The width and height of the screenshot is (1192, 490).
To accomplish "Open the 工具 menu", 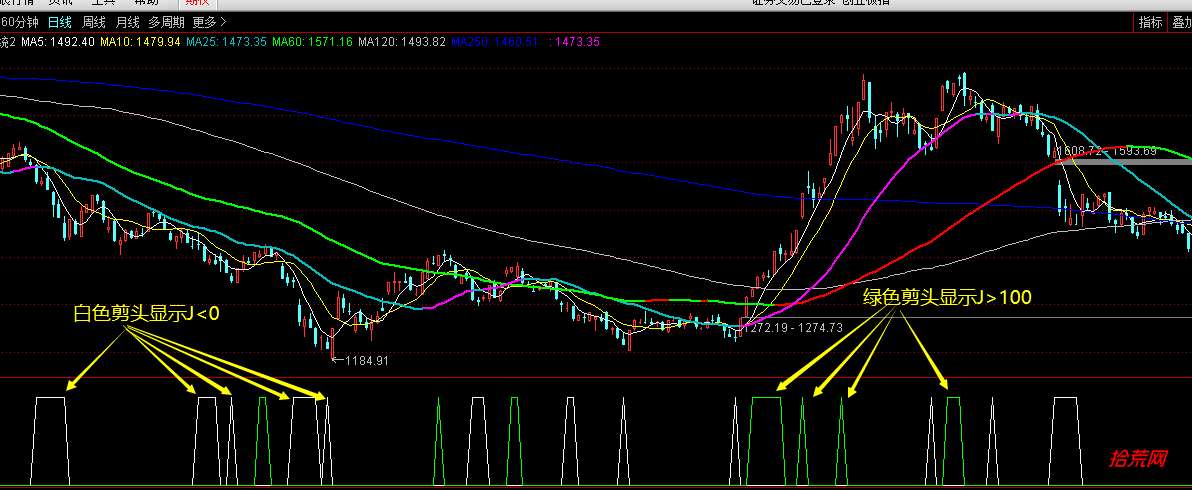I will click(x=103, y=3).
